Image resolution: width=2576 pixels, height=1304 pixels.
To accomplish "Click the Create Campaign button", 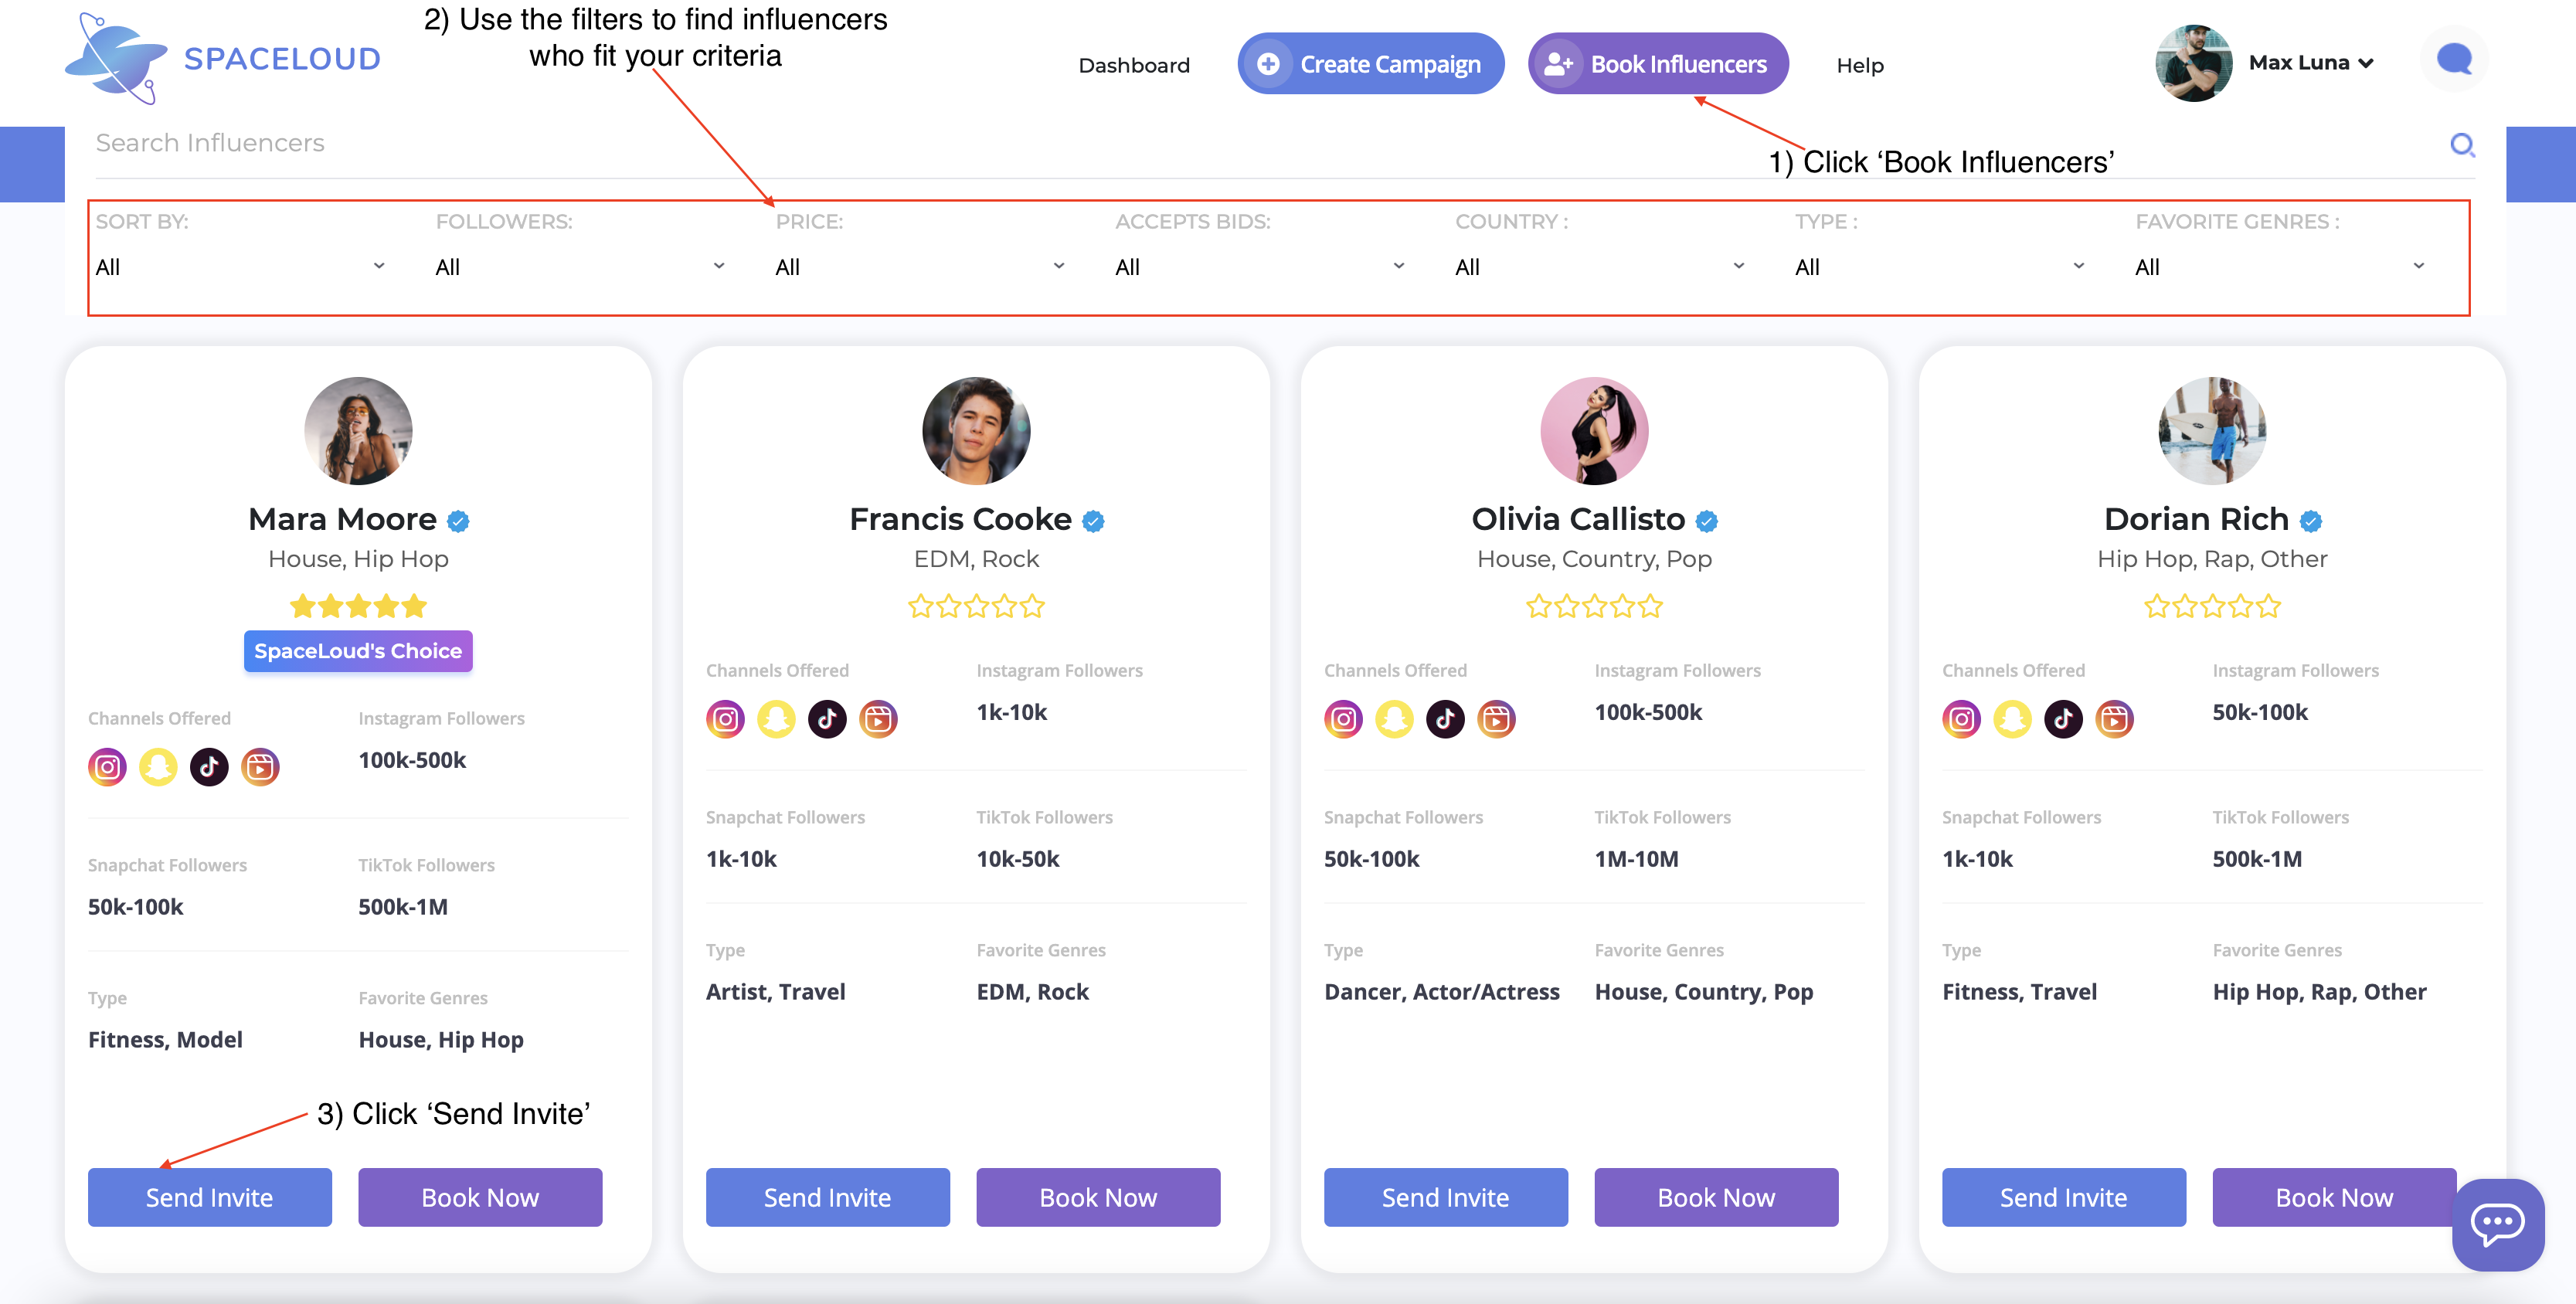I will (1370, 63).
